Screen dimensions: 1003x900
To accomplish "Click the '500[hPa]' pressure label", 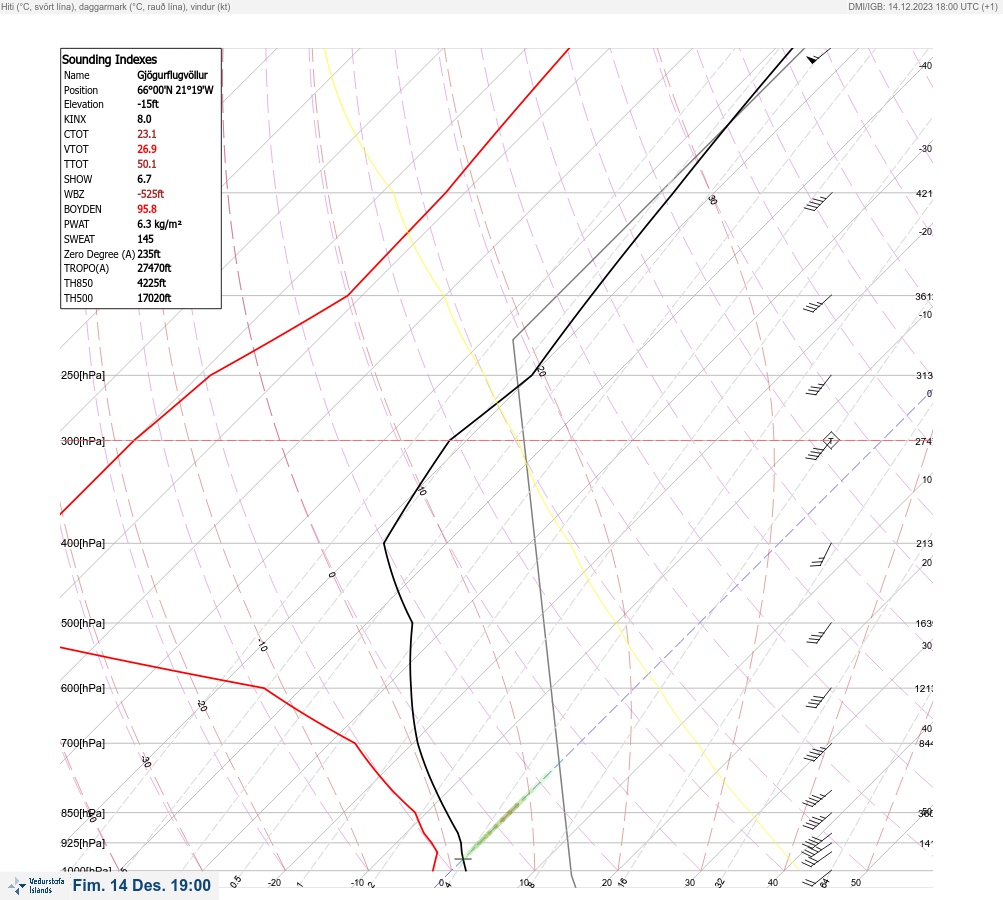I will click(x=83, y=623).
